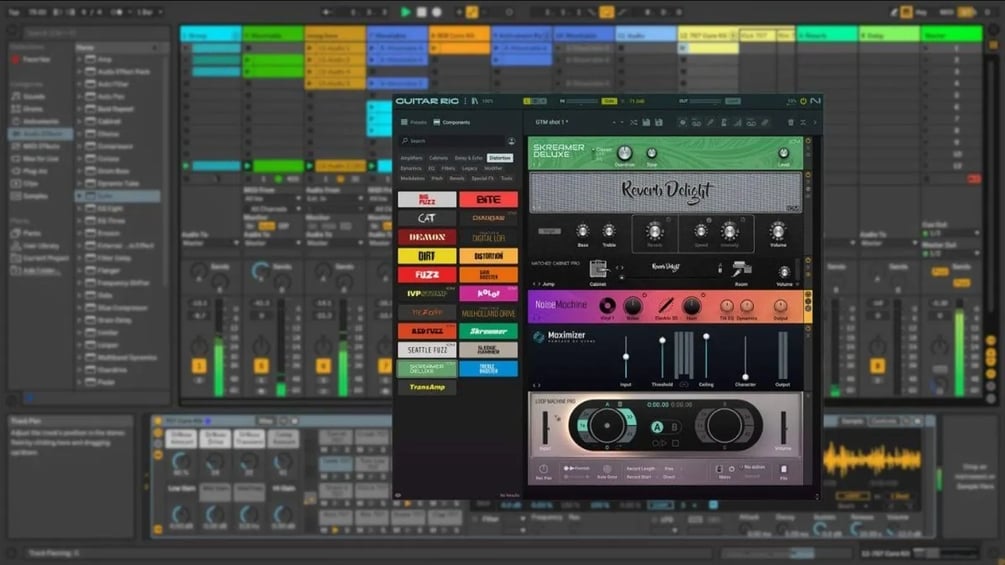The height and width of the screenshot is (565, 1005).
Task: Toggle the Rec Pan power icon in Loop Machine
Action: coord(544,469)
